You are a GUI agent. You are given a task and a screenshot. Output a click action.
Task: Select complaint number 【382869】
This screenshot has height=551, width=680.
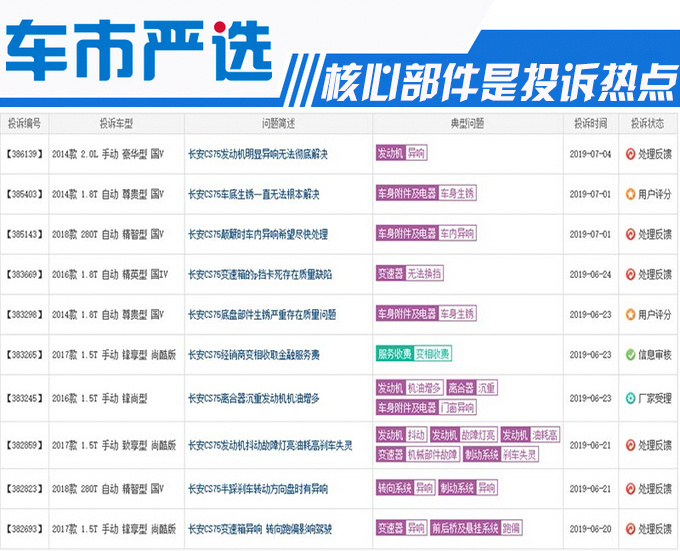coord(24,445)
